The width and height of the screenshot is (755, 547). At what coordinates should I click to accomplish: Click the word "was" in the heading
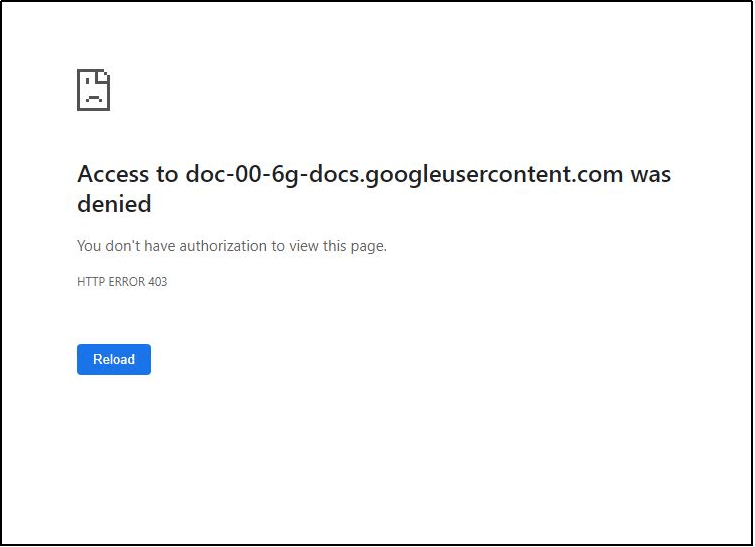click(650, 174)
